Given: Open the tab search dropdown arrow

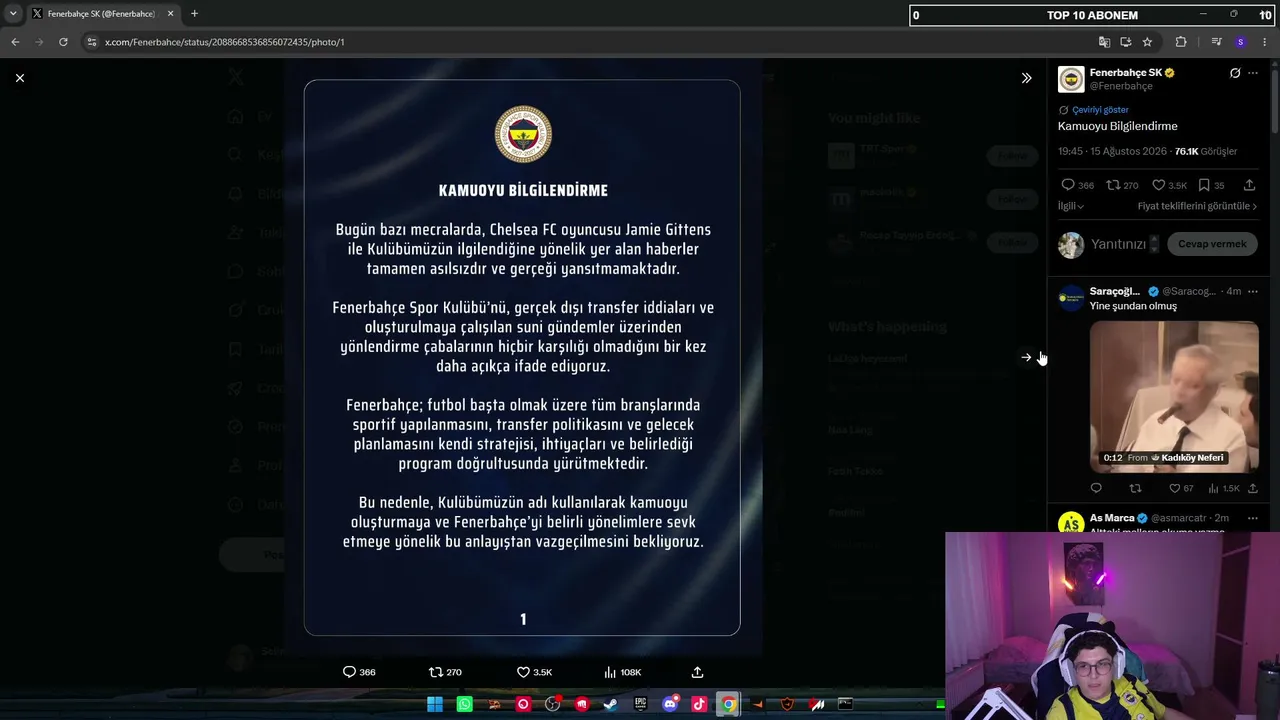Looking at the screenshot, I should (x=13, y=14).
